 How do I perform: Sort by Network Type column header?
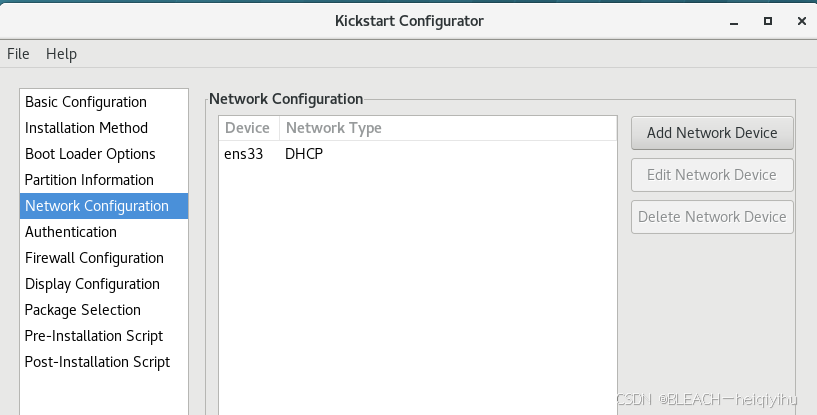coord(448,128)
